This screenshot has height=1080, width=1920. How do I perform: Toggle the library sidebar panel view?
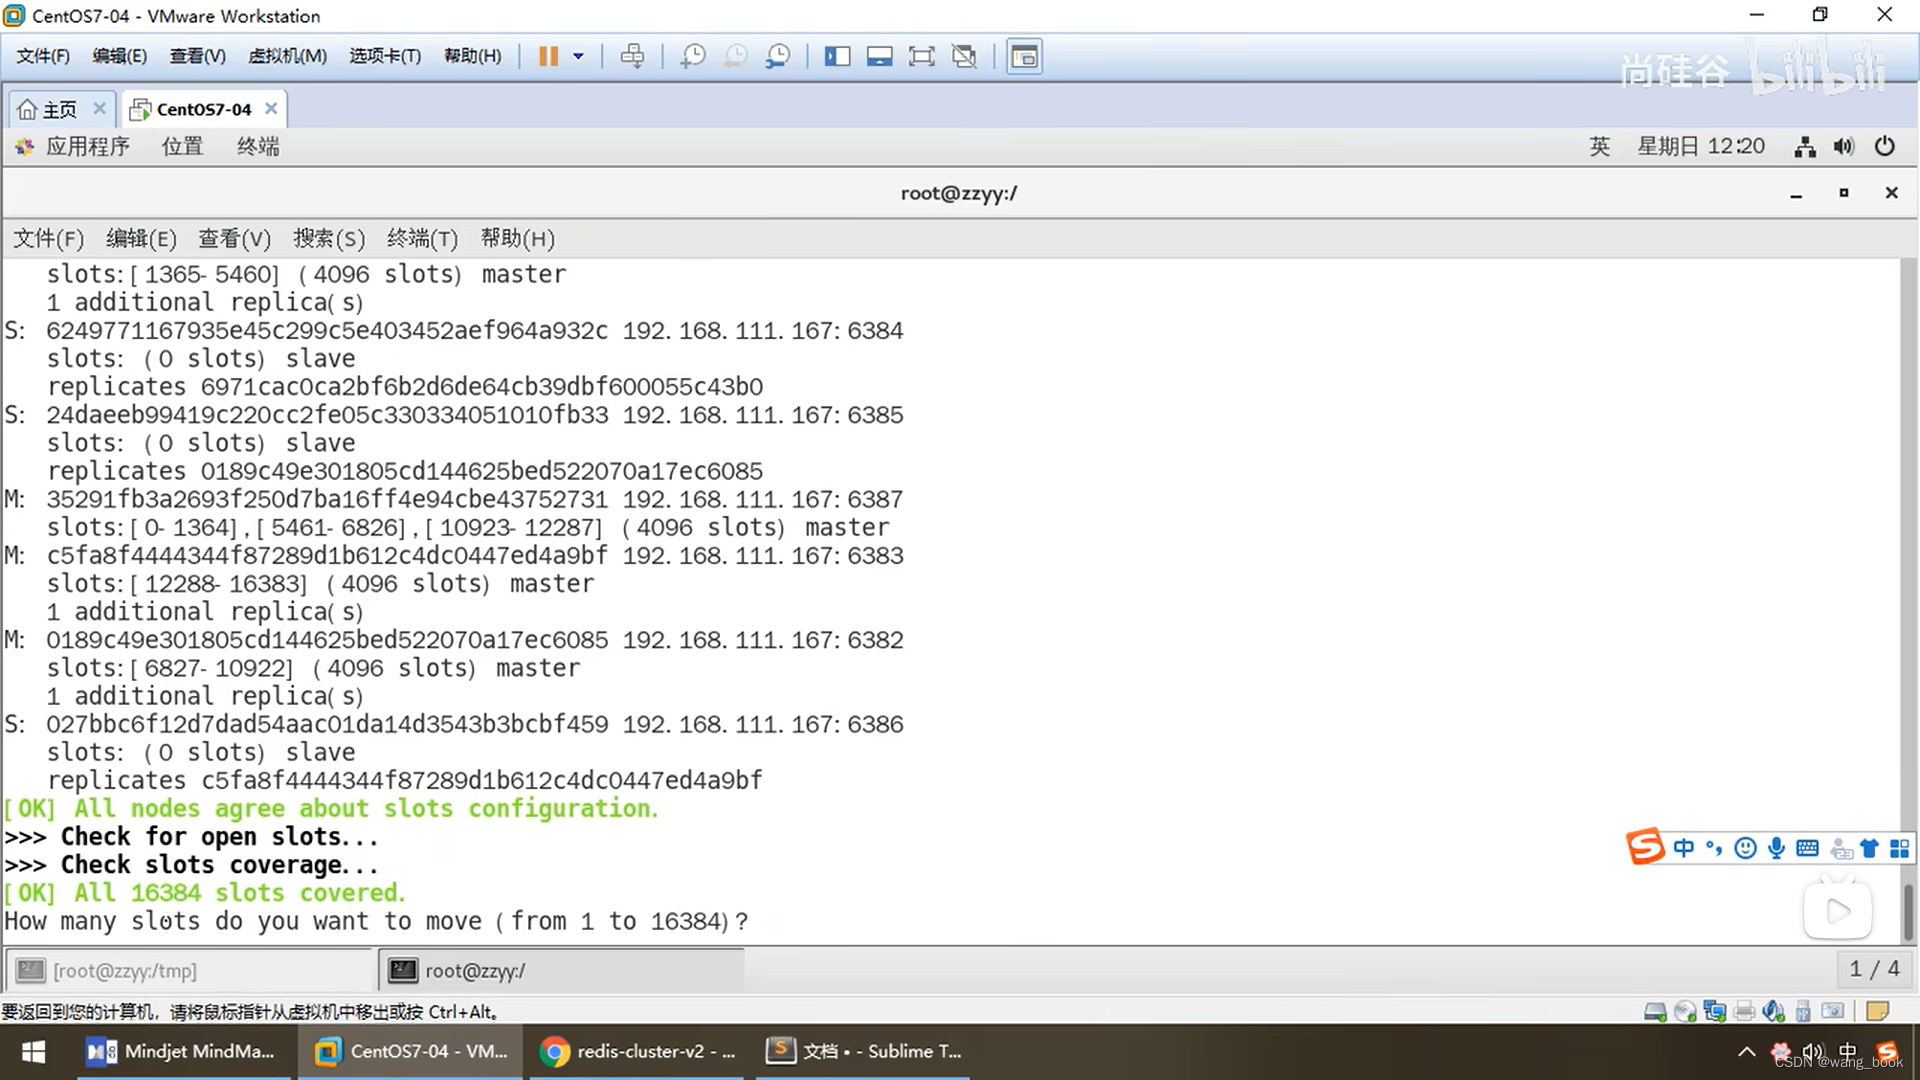pyautogui.click(x=837, y=56)
